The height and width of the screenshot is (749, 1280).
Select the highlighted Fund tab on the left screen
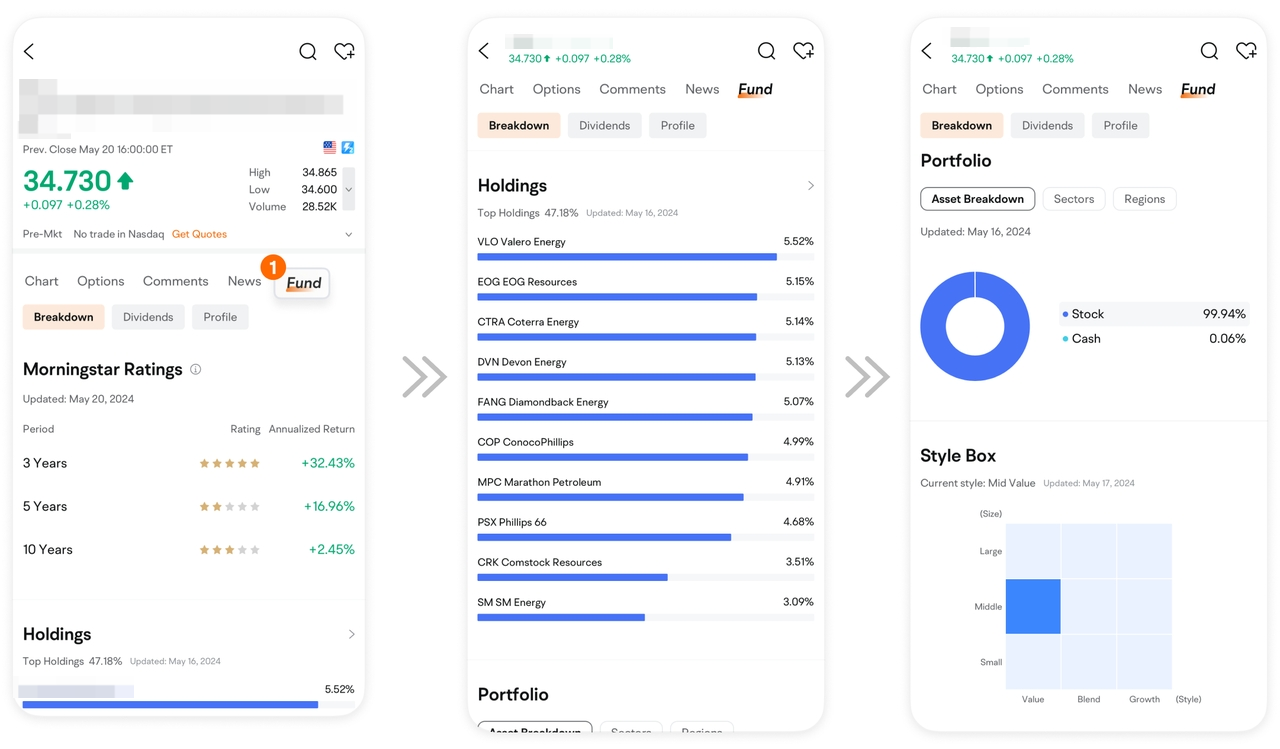pyautogui.click(x=303, y=283)
